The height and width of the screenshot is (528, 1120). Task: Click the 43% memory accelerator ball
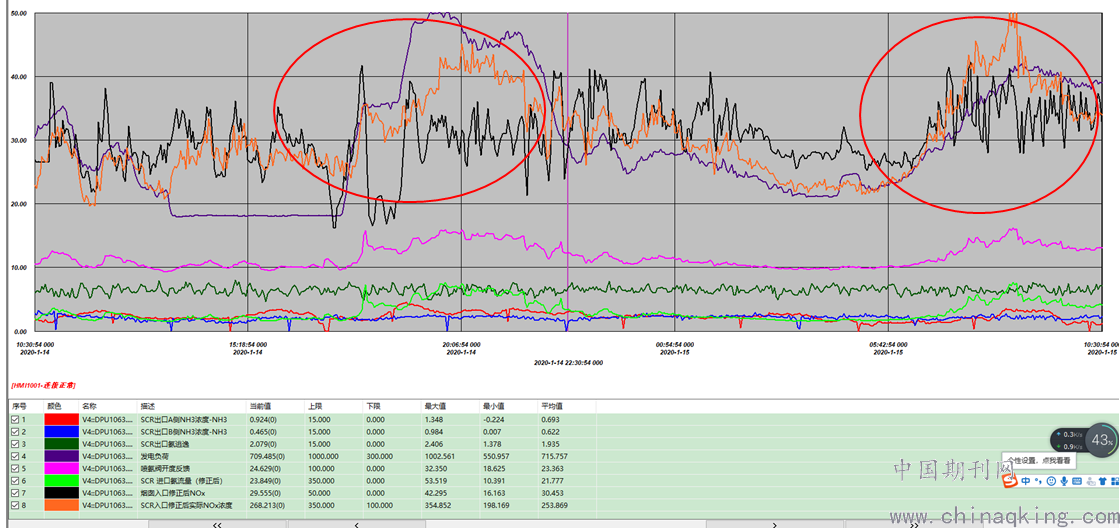(x=1103, y=440)
